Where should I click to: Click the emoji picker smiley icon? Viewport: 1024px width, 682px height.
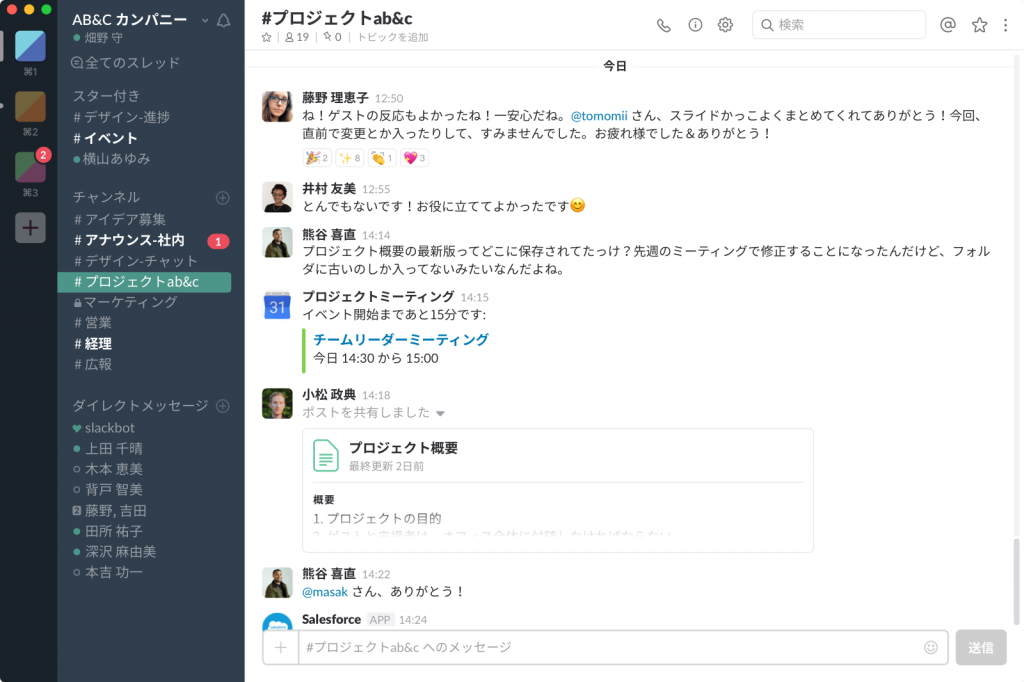(x=931, y=647)
